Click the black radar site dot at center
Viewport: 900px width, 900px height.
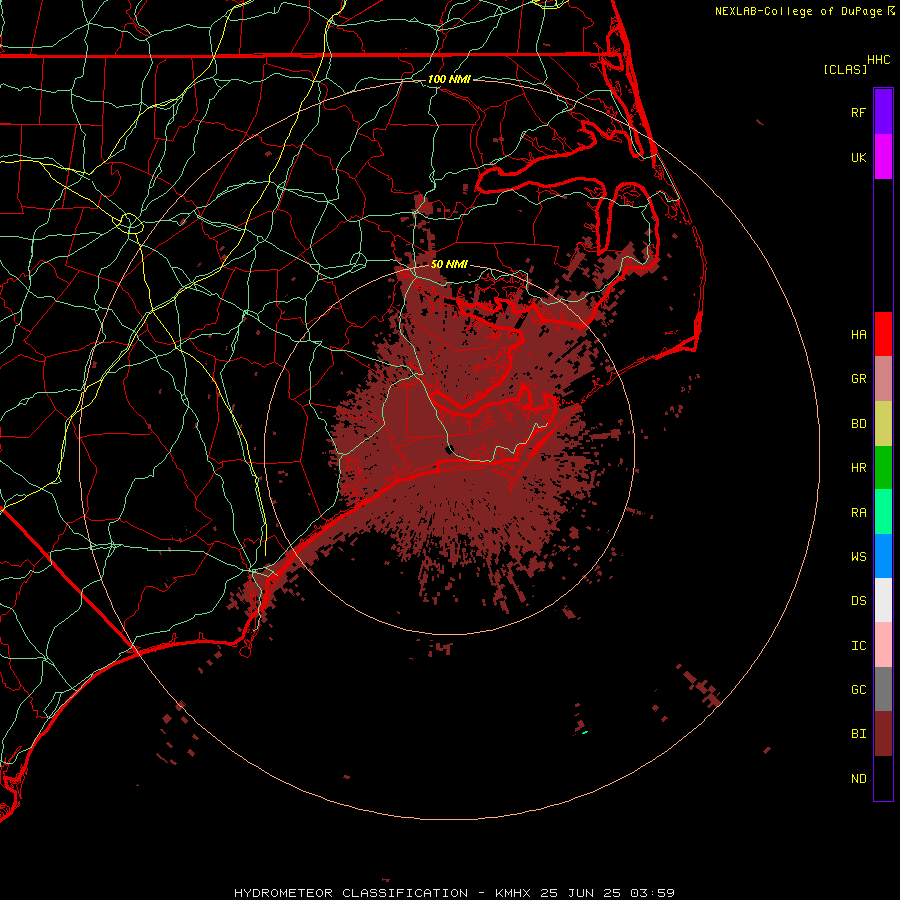[x=450, y=449]
